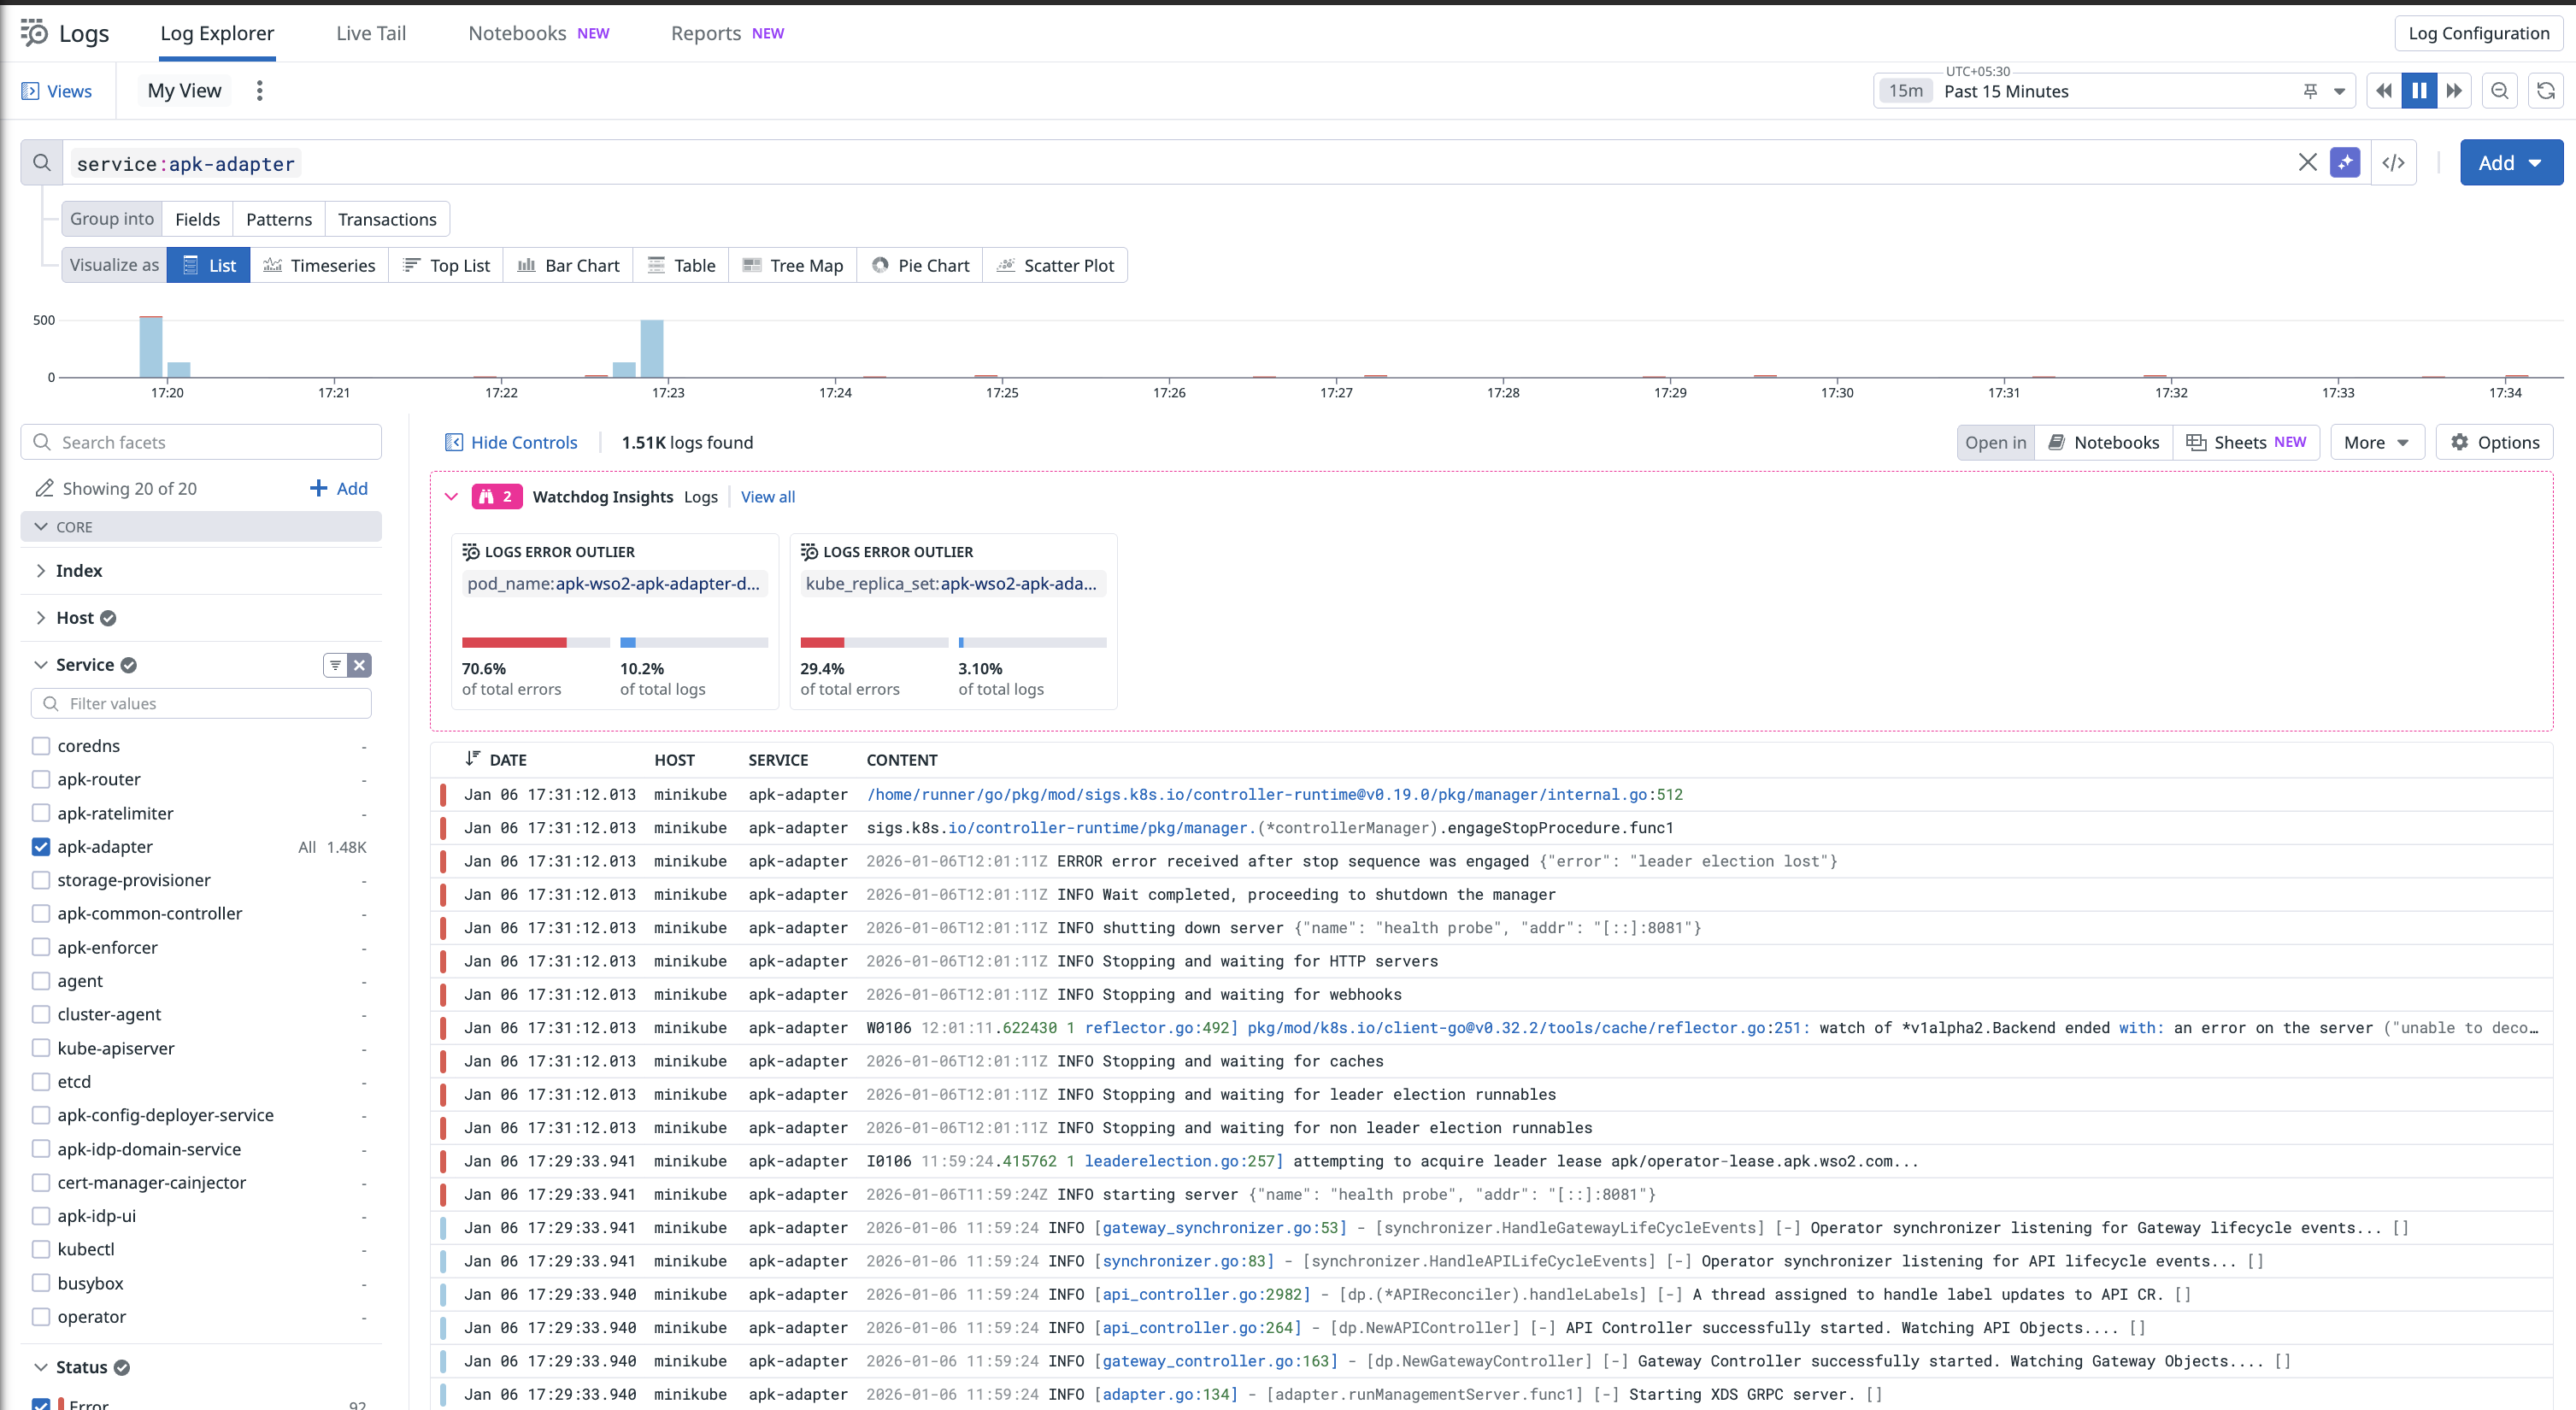
Task: Clear the search query with the X icon
Action: pyautogui.click(x=2307, y=163)
